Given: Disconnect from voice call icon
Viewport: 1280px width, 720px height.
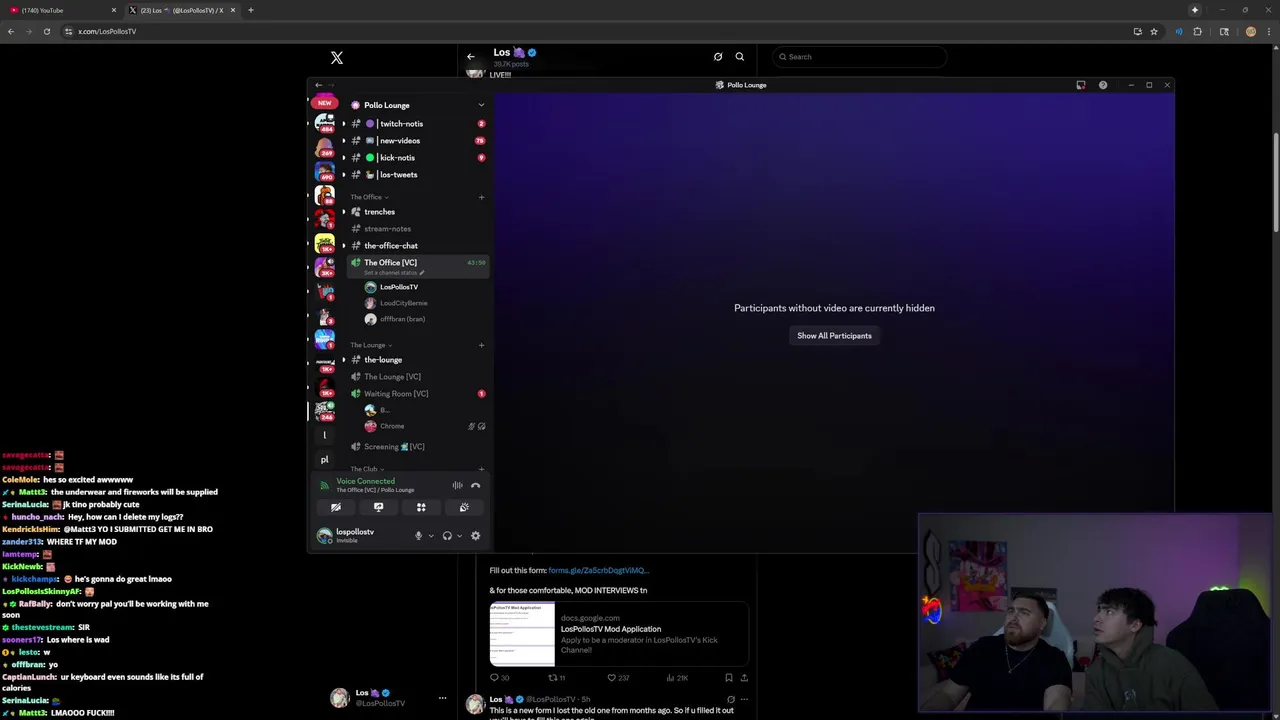Looking at the screenshot, I should coord(476,486).
